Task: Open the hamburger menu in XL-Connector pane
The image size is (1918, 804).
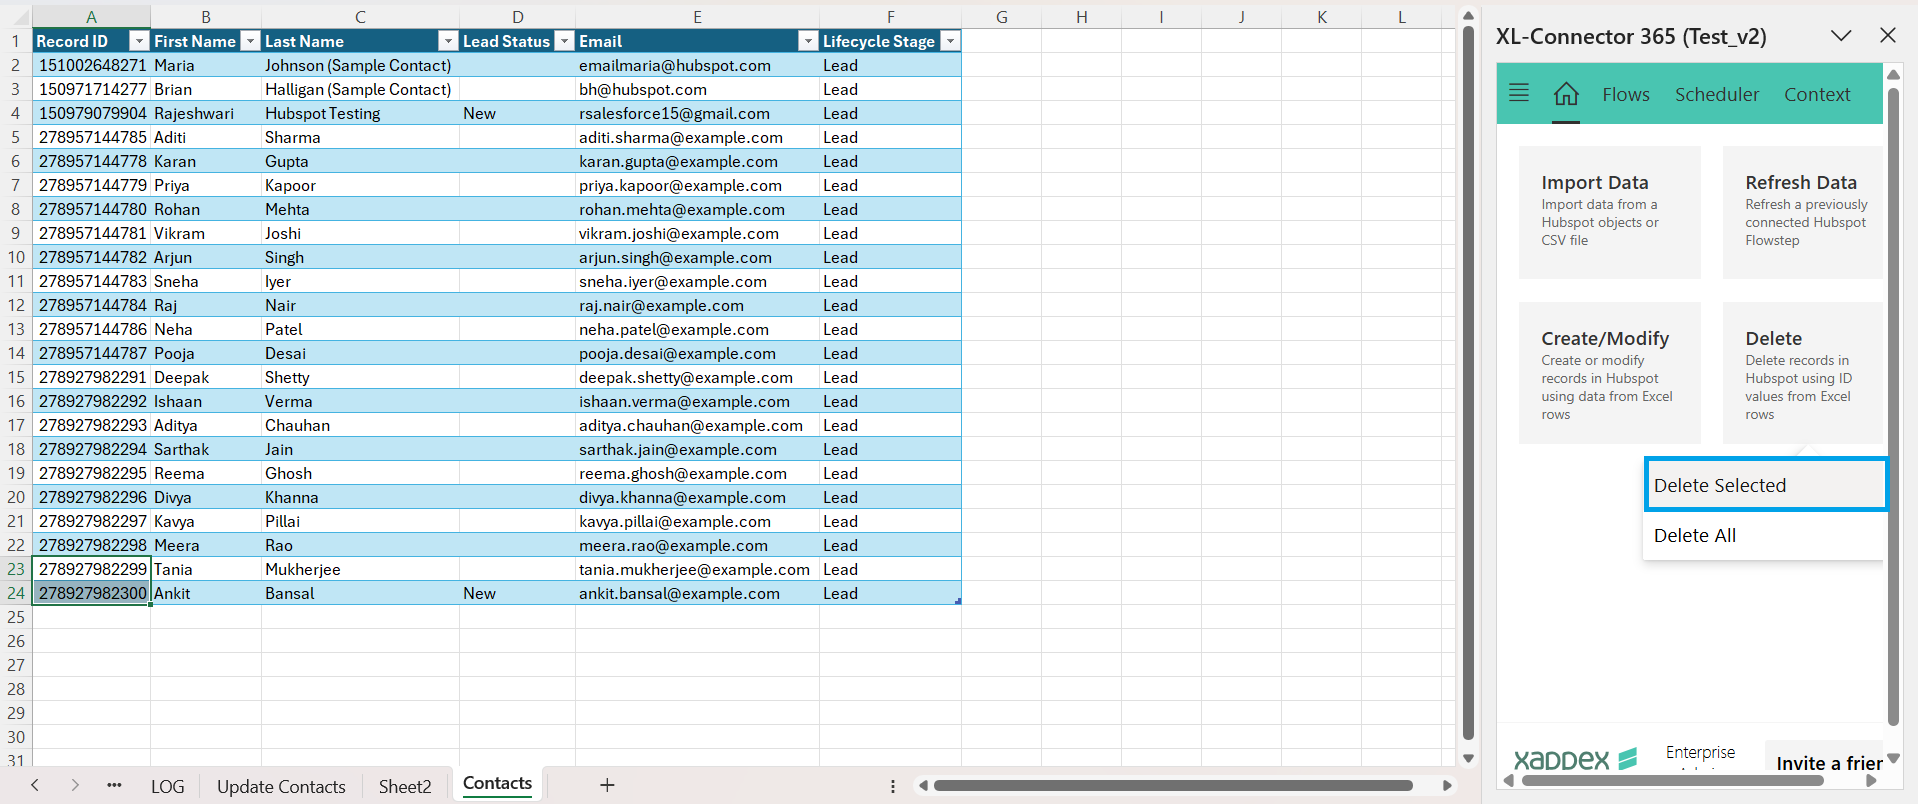Action: 1518,93
